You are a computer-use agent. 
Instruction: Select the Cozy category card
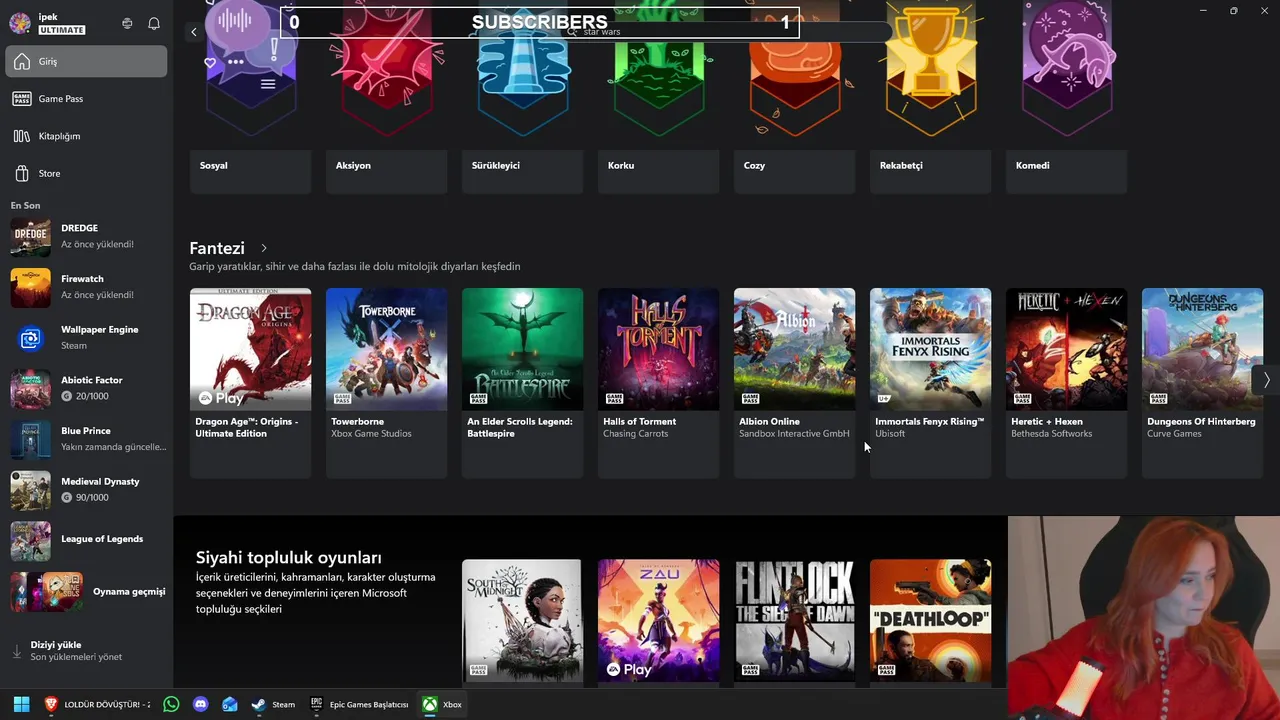[x=794, y=96]
